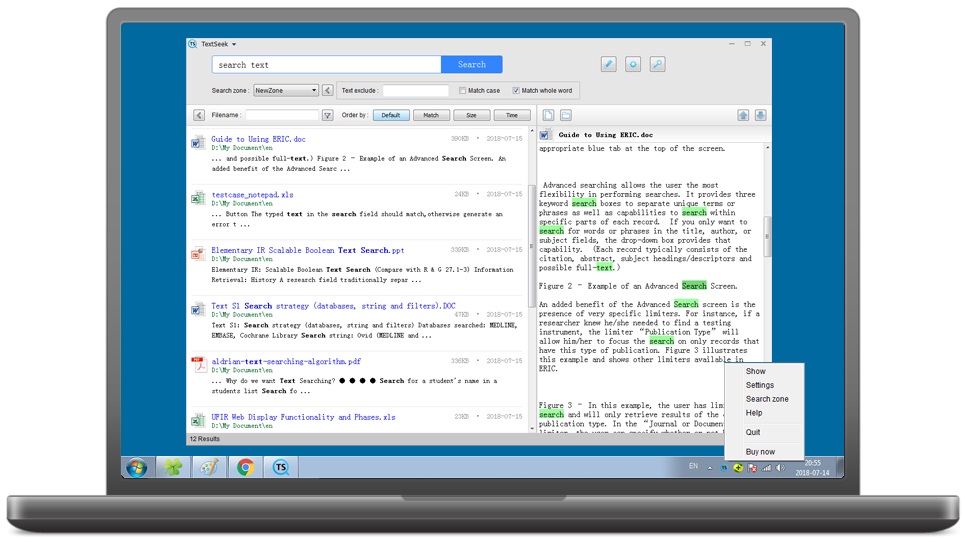Click the document page icon above preview
The height and width of the screenshot is (539, 963).
point(548,116)
